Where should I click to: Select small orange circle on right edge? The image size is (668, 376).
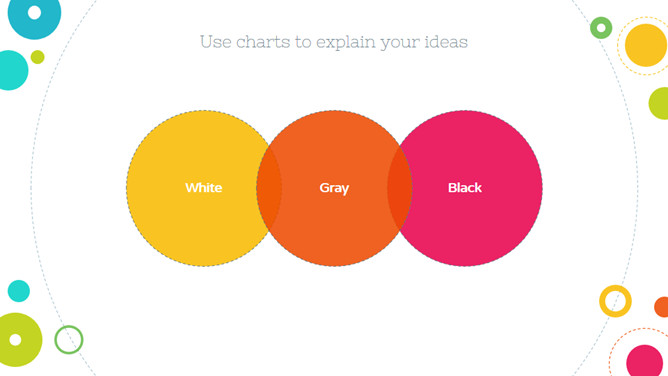pos(662,307)
